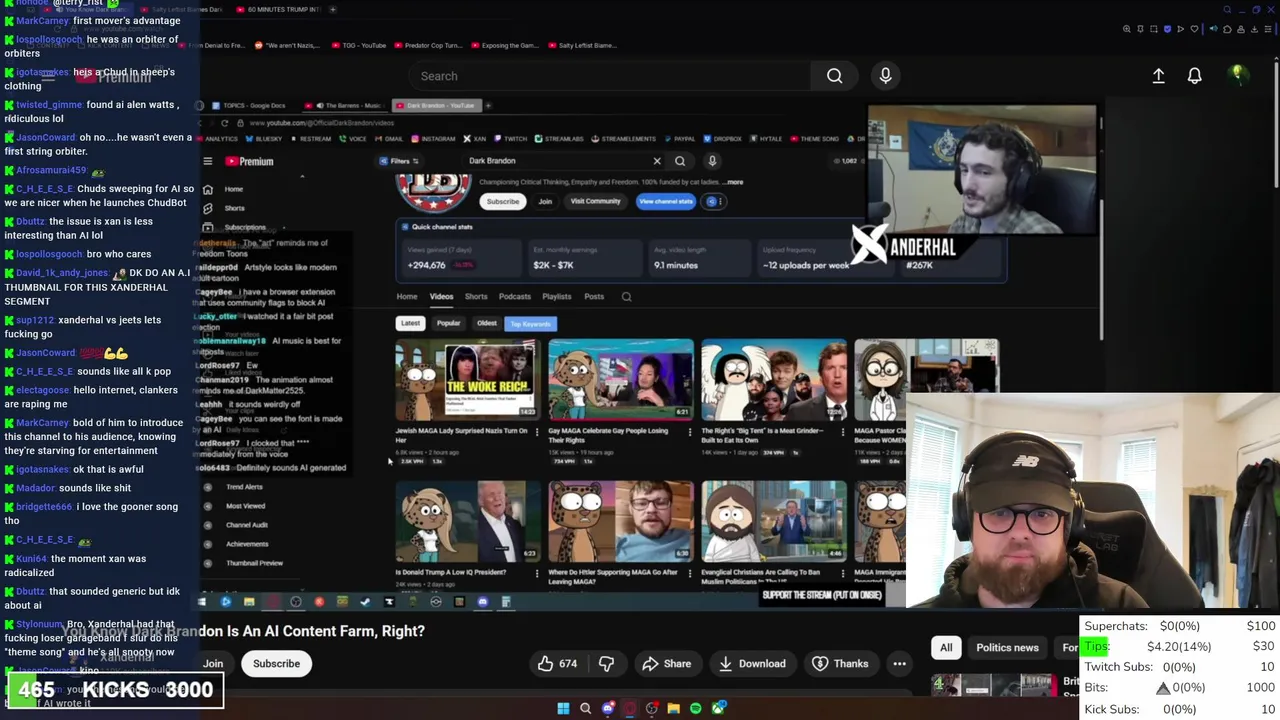Click the channel search icon after Posts tab
1280x720 pixels.
click(x=626, y=296)
